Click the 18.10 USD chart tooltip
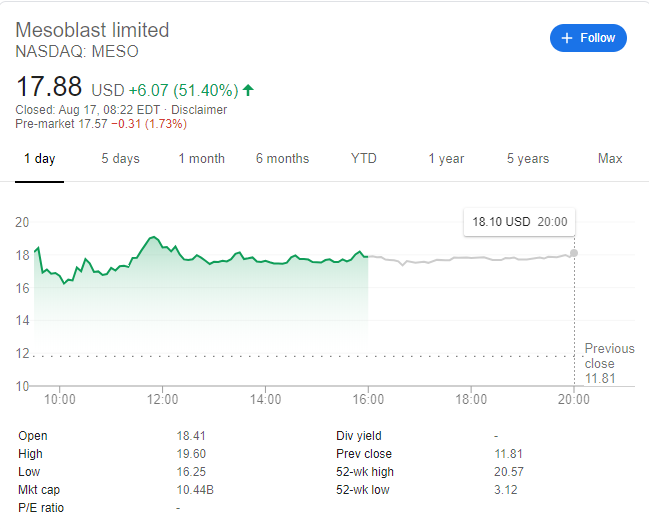The width and height of the screenshot is (649, 529). (x=518, y=222)
